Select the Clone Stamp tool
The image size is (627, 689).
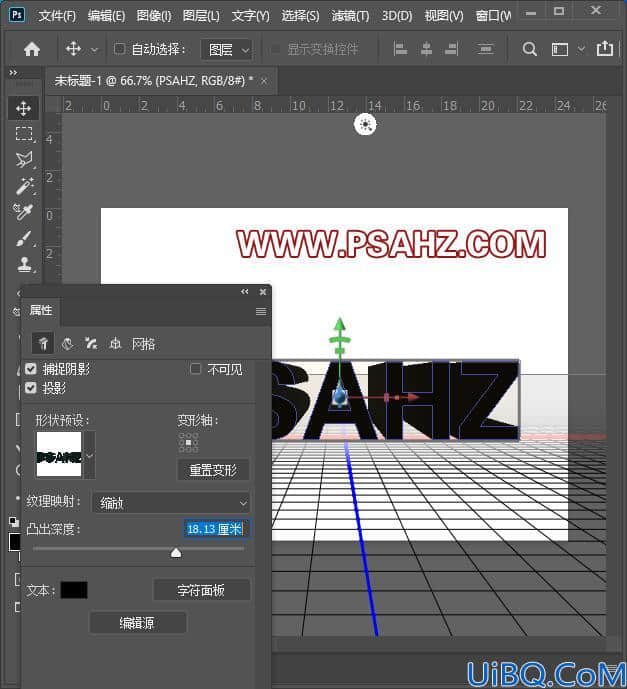(x=24, y=265)
